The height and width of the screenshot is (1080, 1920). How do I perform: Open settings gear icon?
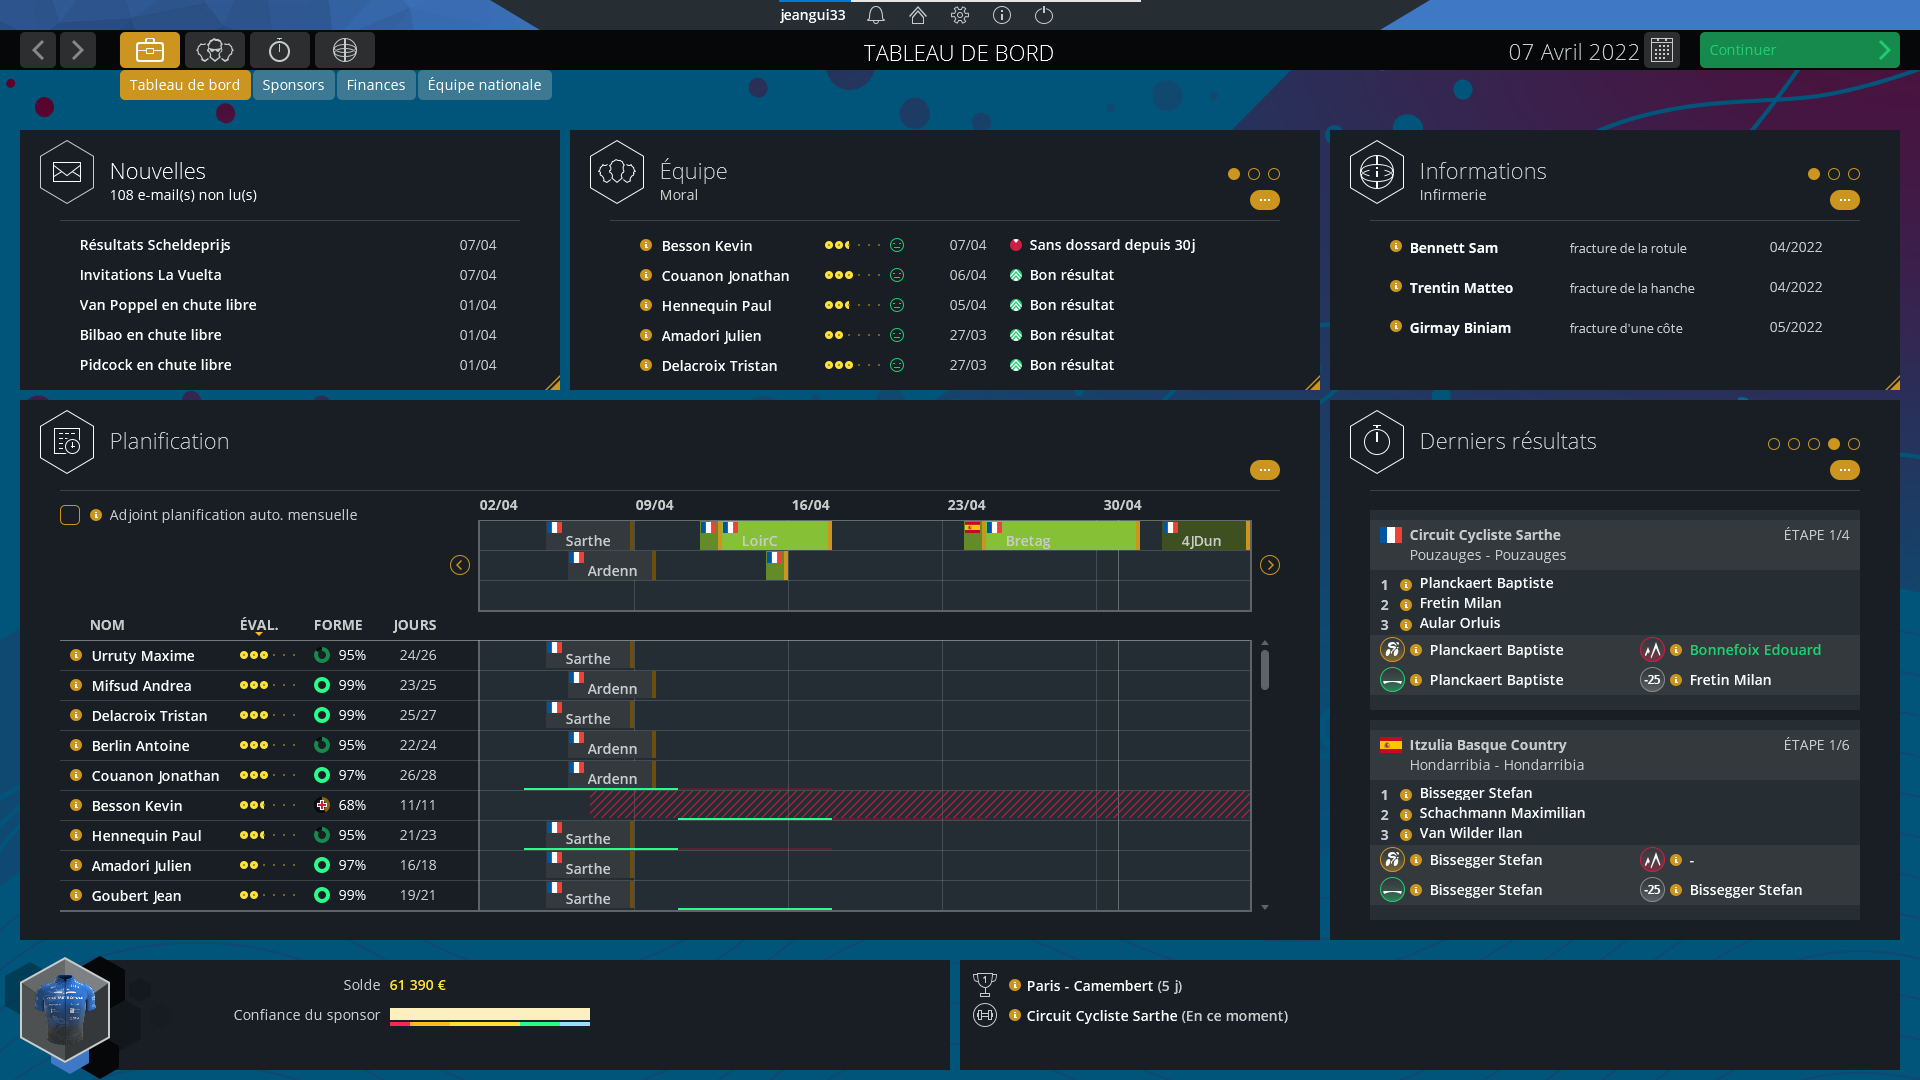[960, 15]
